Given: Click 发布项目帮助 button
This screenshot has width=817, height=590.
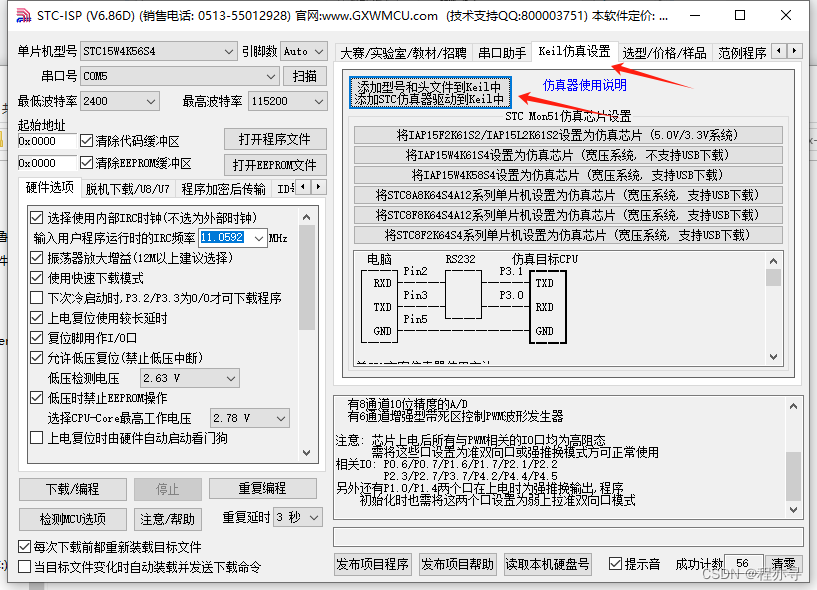Looking at the screenshot, I should point(457,564).
